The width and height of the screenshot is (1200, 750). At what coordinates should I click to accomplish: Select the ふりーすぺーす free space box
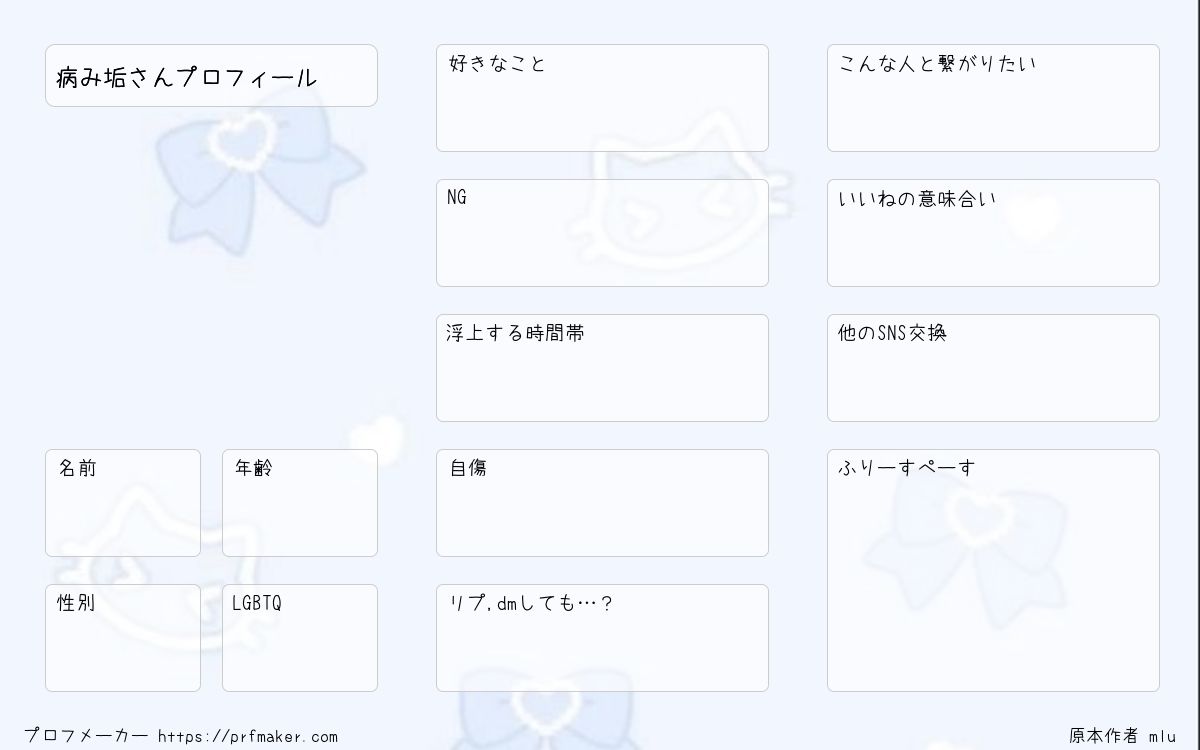point(993,570)
